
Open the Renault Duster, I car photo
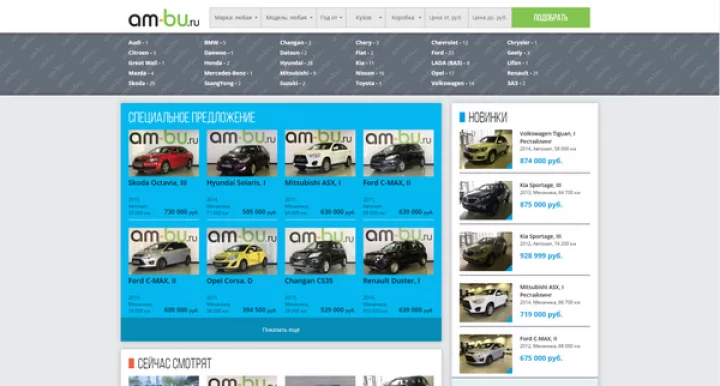pos(398,251)
